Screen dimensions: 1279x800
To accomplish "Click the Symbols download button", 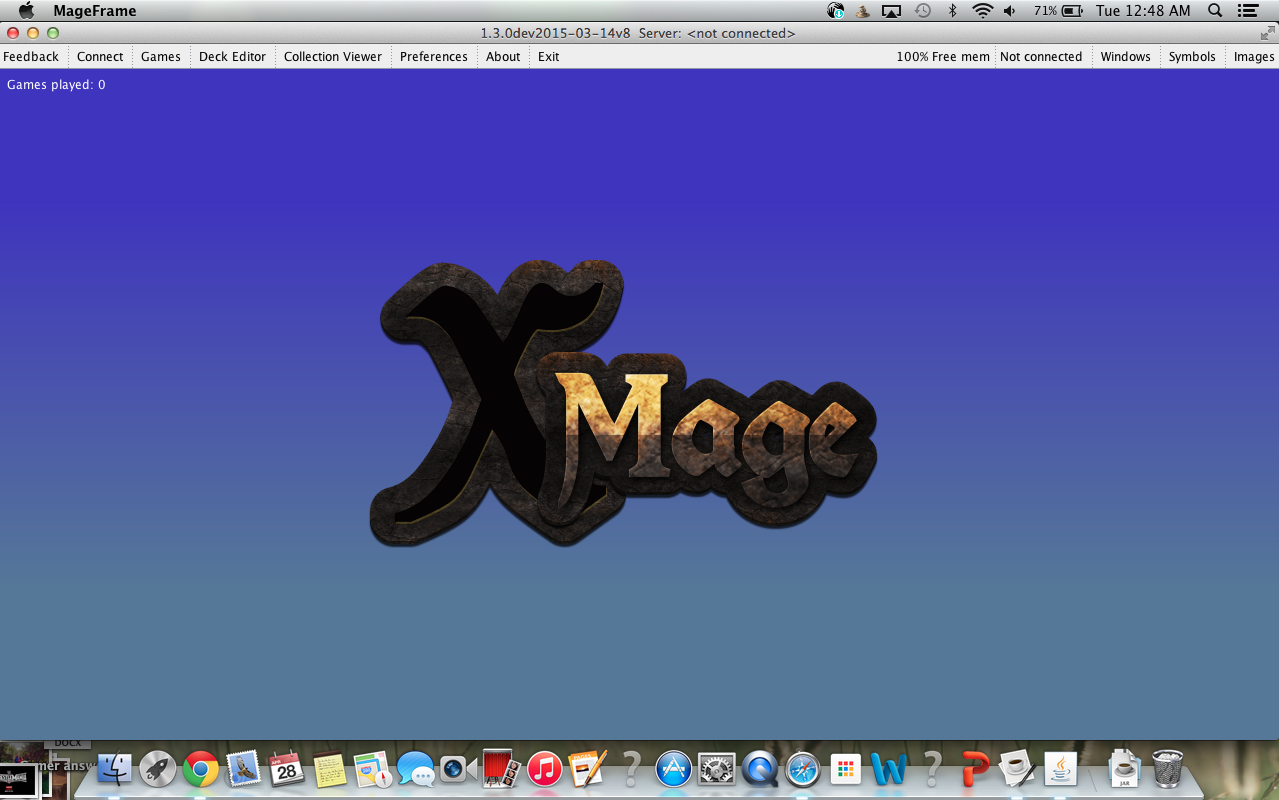I will [1192, 57].
